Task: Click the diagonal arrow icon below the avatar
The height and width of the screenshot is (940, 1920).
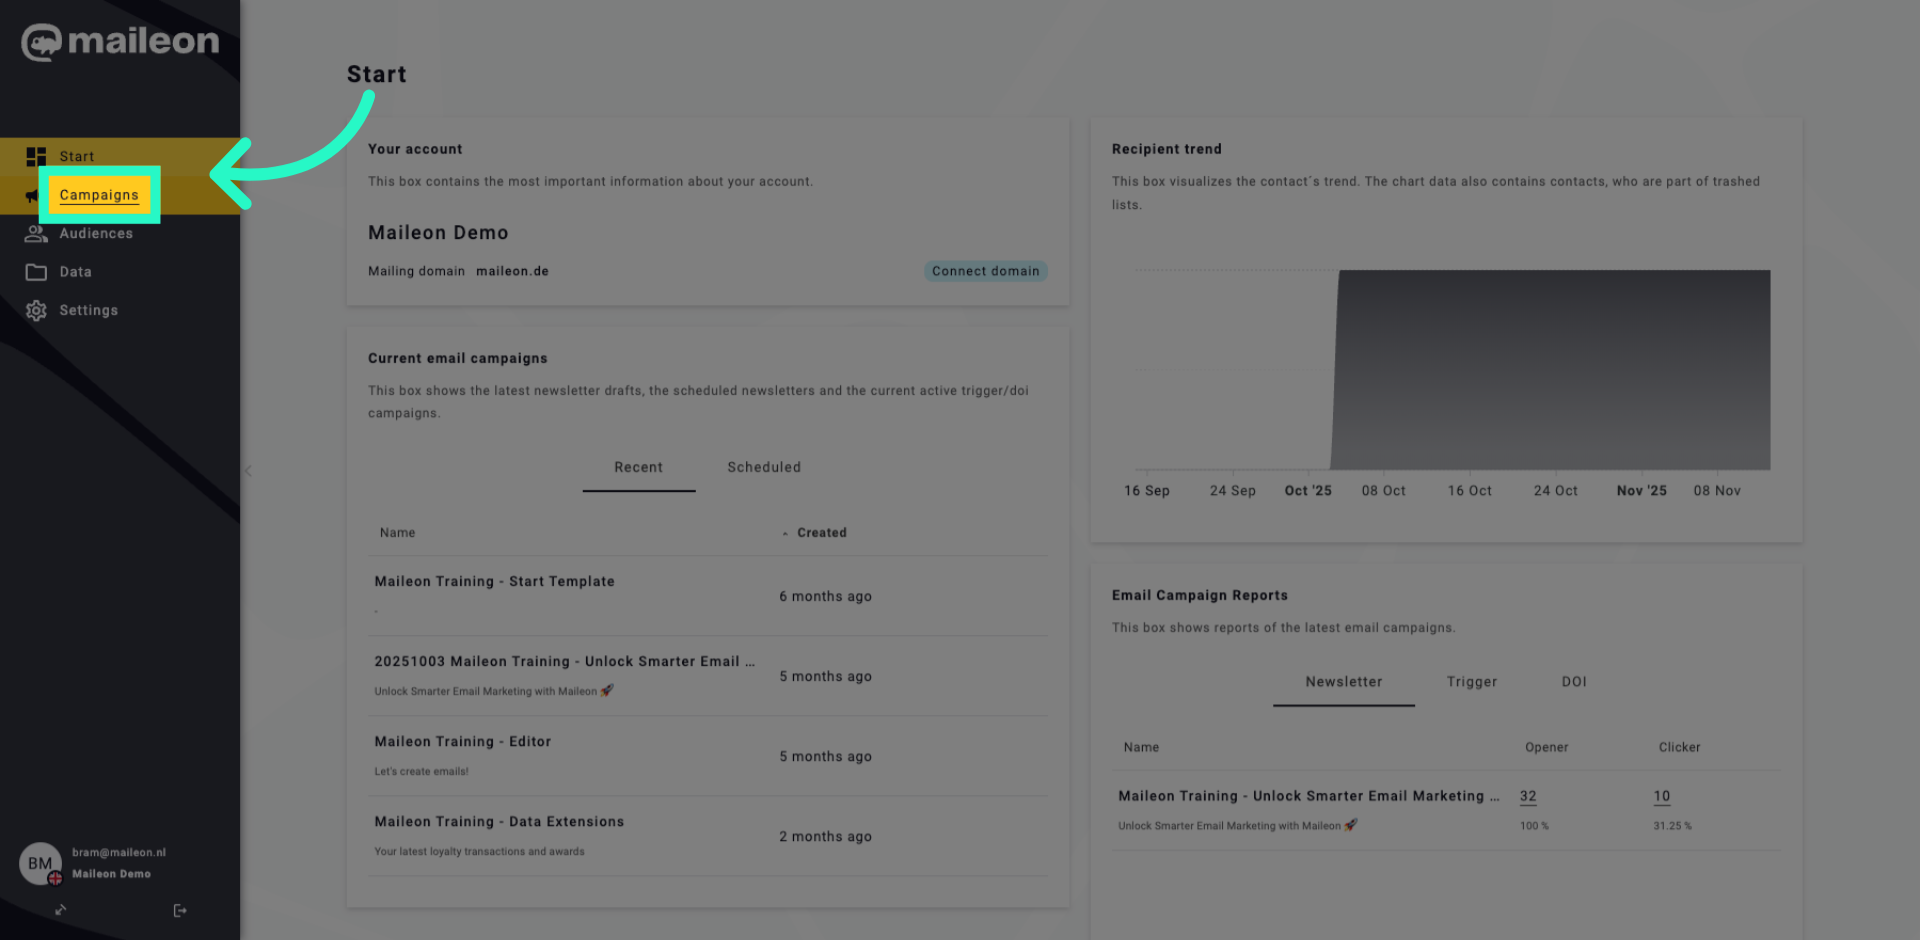Action: coord(61,910)
